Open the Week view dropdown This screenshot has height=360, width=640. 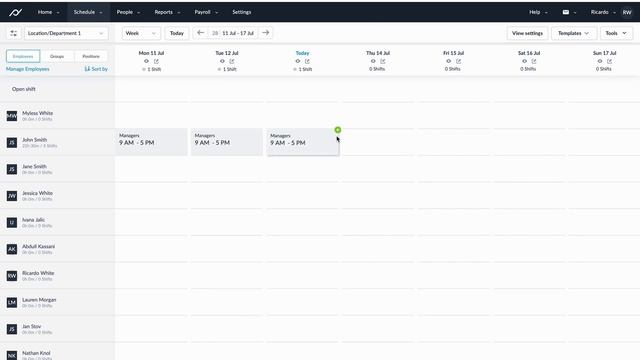pyautogui.click(x=141, y=33)
